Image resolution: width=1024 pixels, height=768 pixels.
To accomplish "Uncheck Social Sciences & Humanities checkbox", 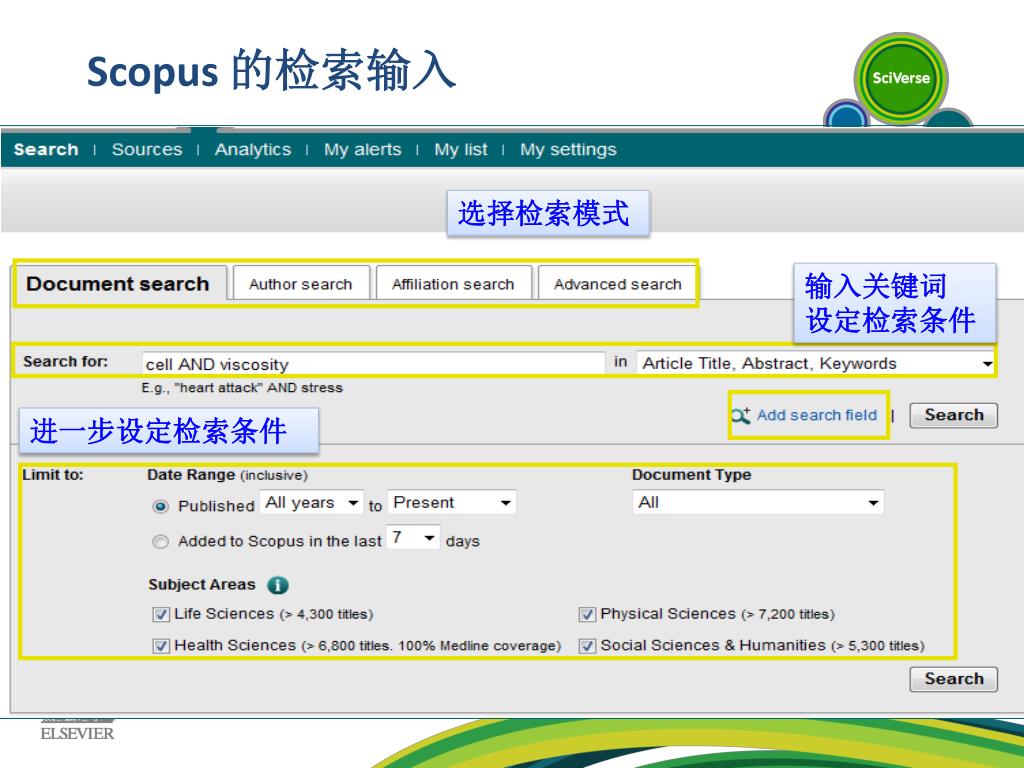I will point(586,646).
